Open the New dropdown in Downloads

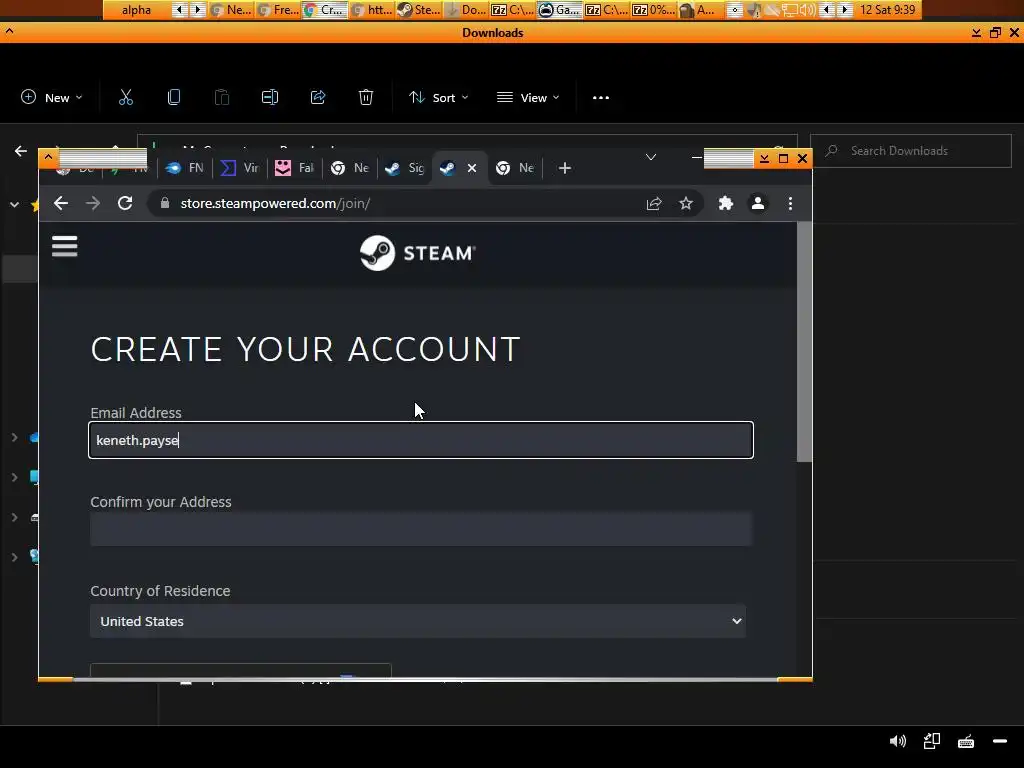coord(52,97)
